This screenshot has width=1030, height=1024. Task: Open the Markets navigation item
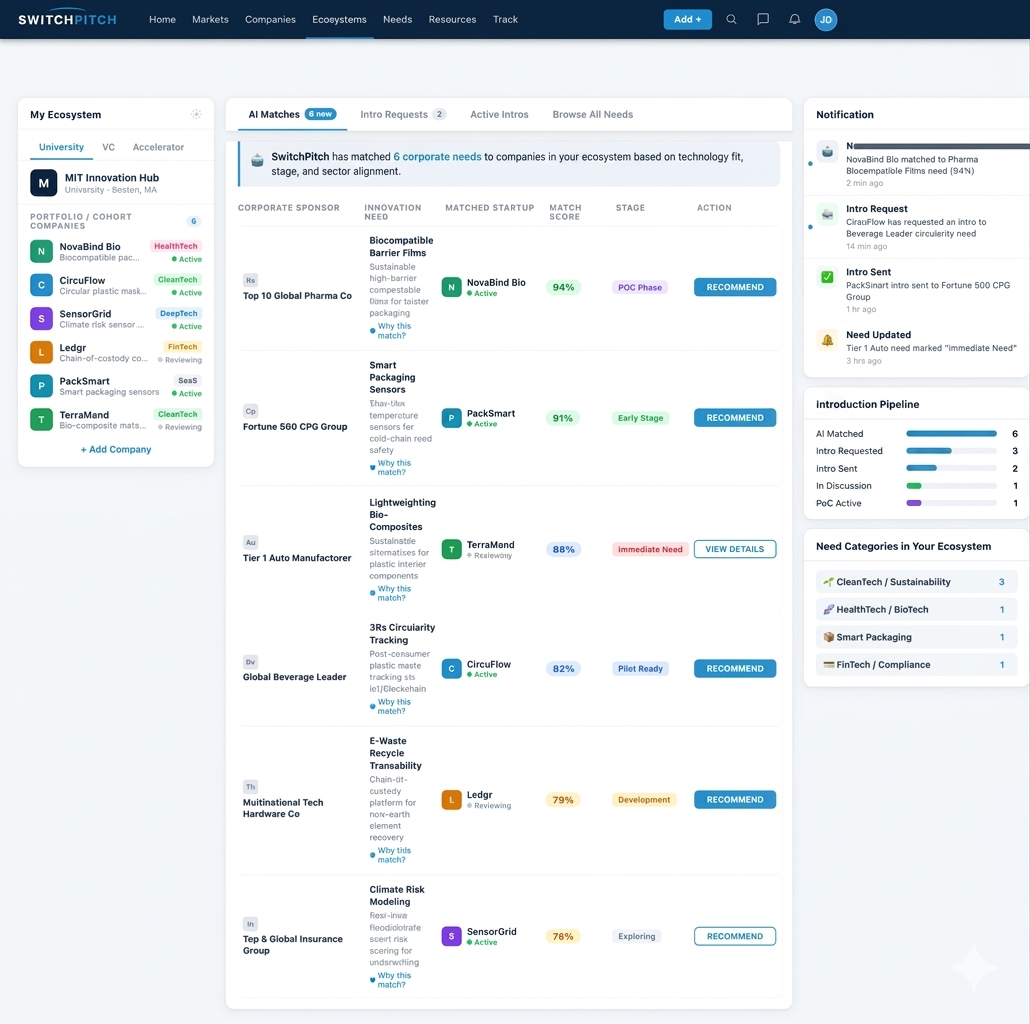[x=210, y=20]
